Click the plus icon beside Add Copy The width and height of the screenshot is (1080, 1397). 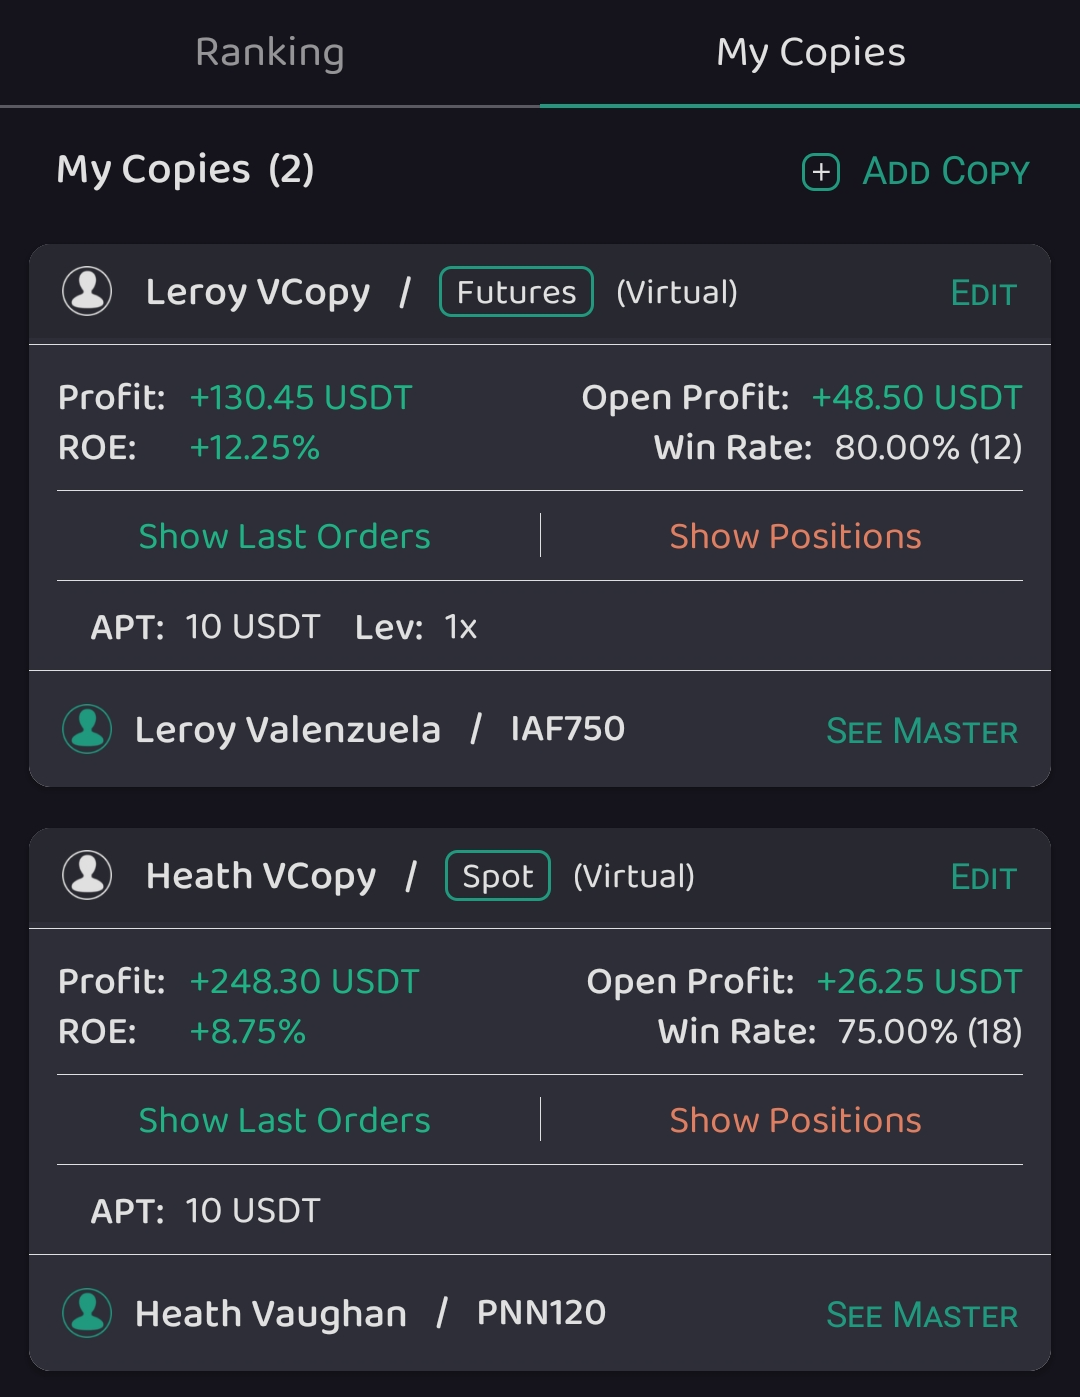(821, 172)
